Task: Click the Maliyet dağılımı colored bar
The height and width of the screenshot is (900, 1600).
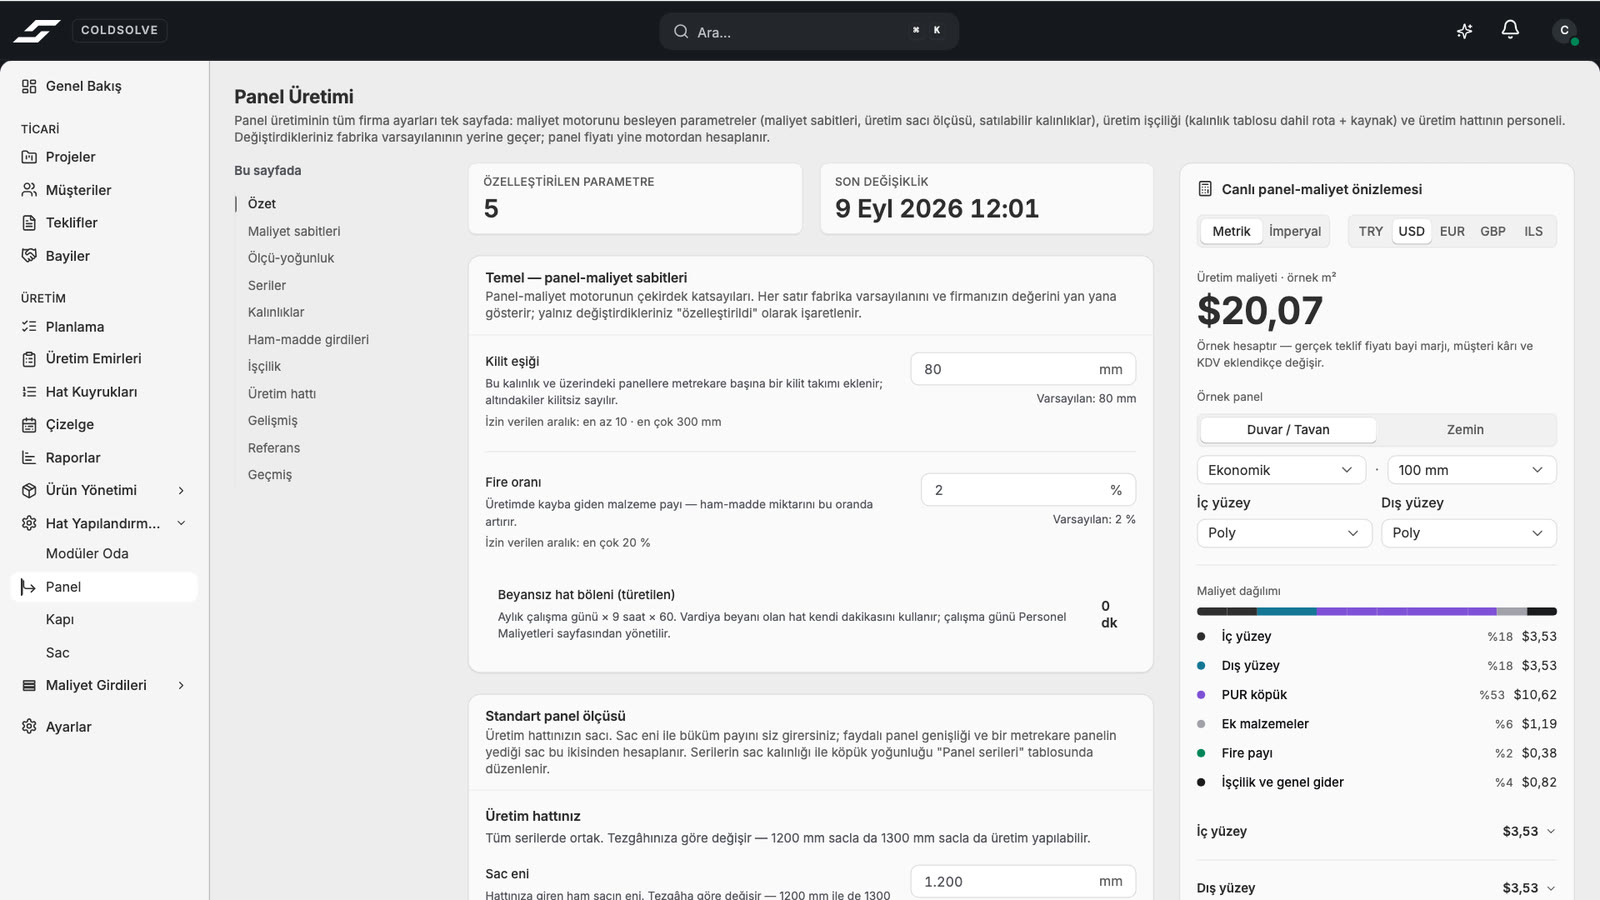Action: [1377, 611]
